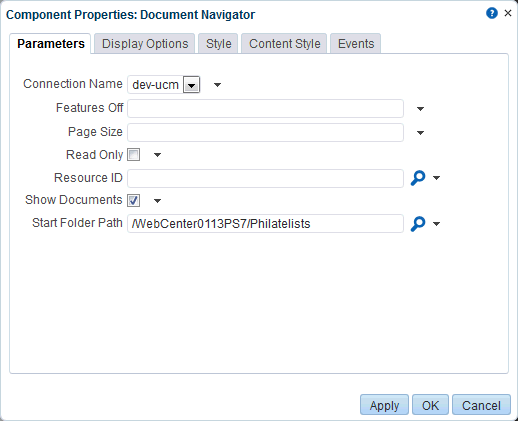Click the Resource ID search magnifier icon
The image size is (518, 421).
tap(418, 178)
